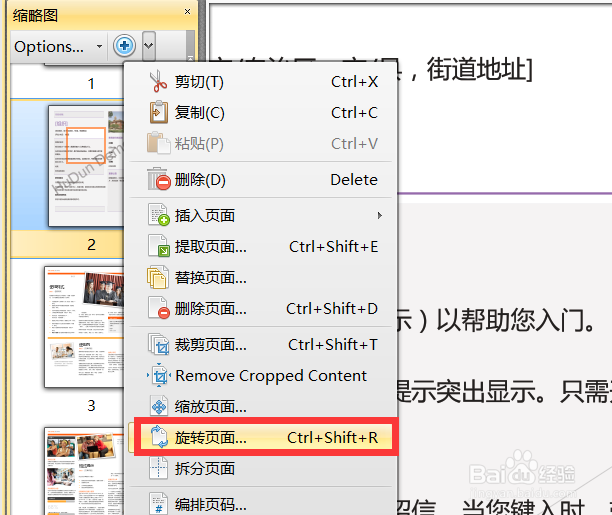Expand the chevron dropdown beside the plus button

click(x=148, y=46)
